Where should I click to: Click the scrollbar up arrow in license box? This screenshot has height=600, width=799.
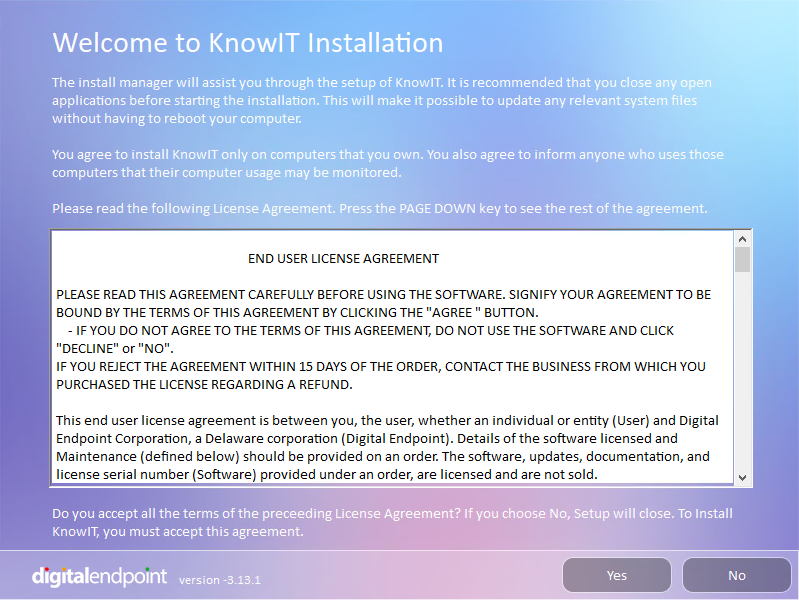742,239
